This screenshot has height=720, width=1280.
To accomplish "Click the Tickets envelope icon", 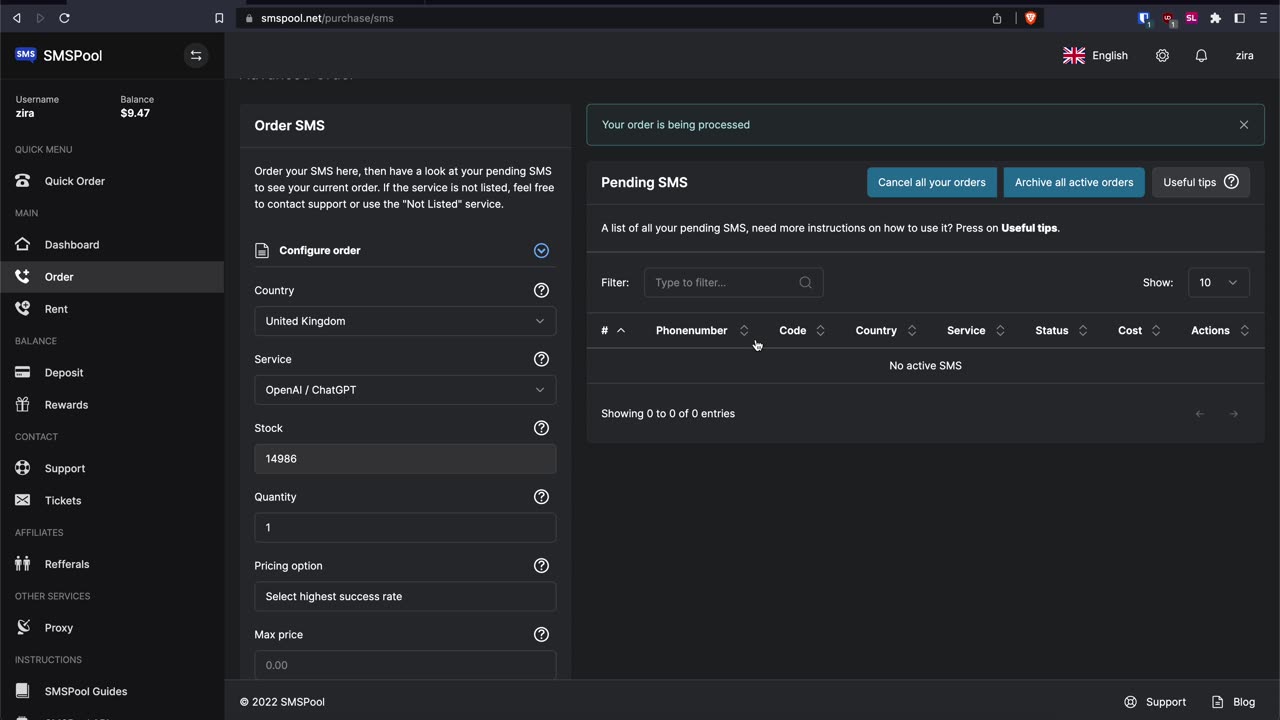I will click(x=23, y=500).
